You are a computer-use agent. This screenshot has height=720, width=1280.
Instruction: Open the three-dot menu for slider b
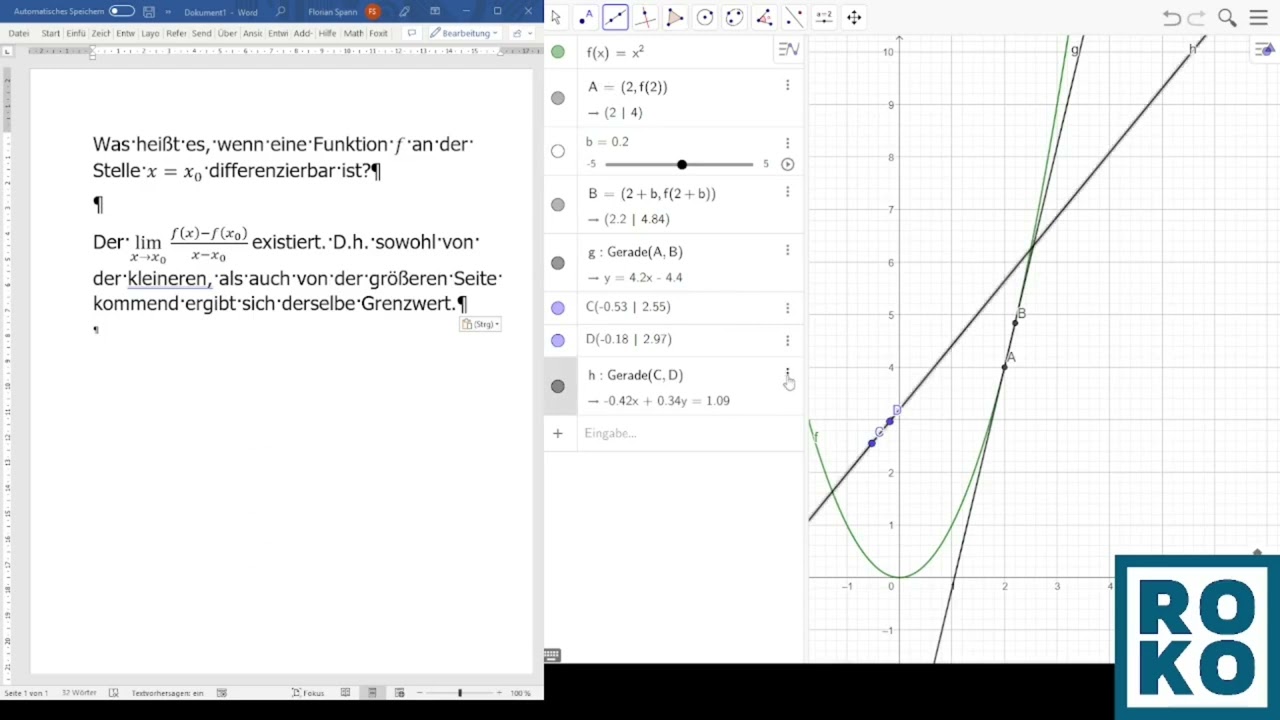[787, 143]
